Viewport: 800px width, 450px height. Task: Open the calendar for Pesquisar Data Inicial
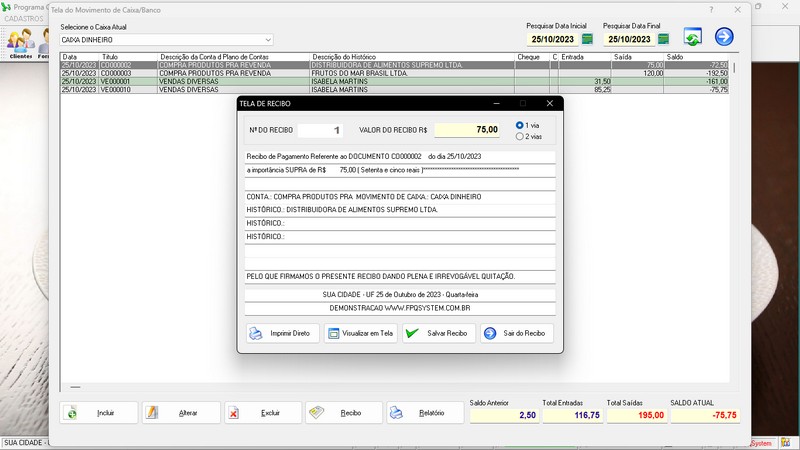587,39
